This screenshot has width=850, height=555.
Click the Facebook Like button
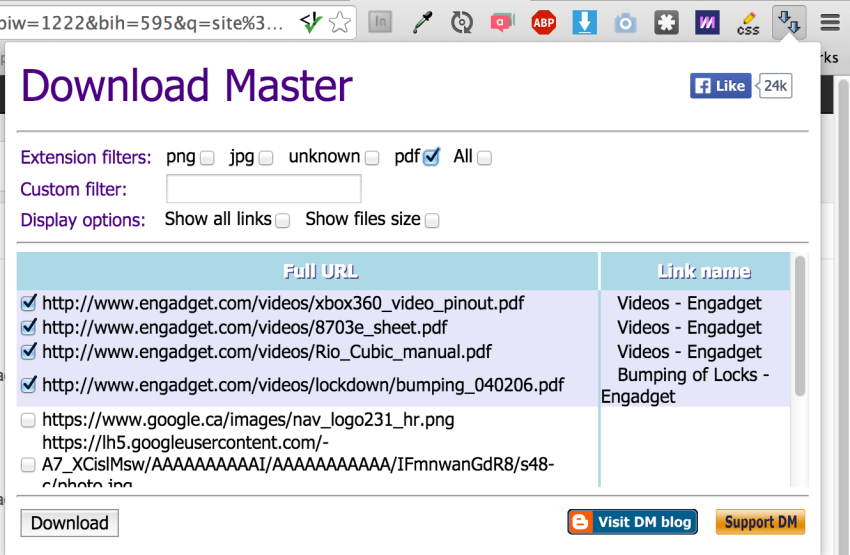720,86
